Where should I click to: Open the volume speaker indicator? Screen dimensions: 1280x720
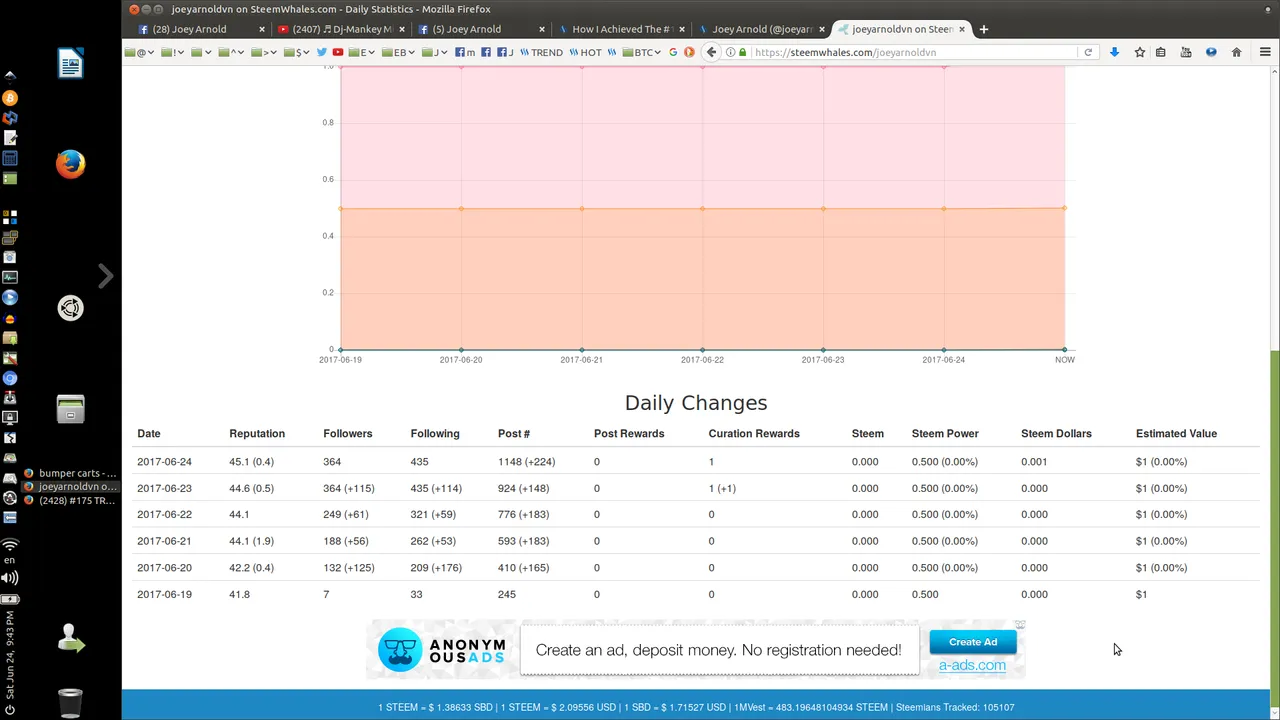10,578
